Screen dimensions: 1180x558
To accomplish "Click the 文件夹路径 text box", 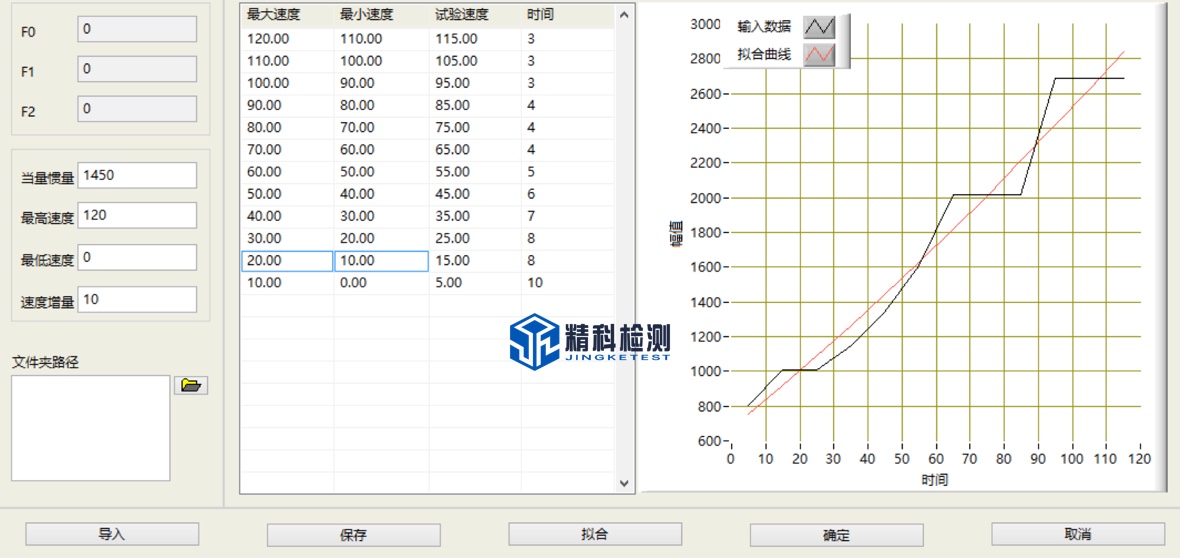I will pos(90,428).
